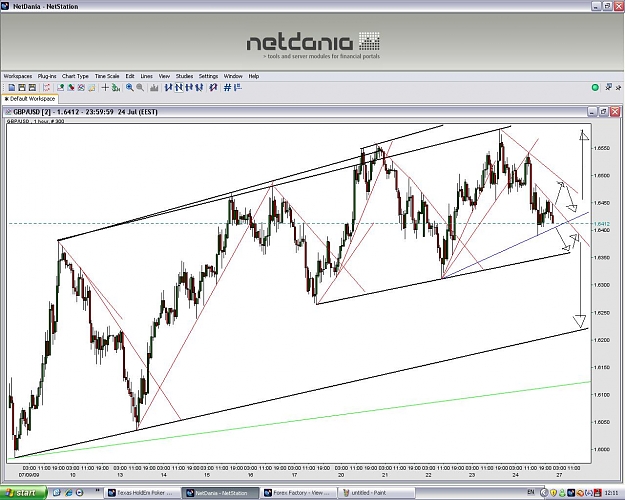Launch Internet Explorer from quick launch
The image size is (625, 500).
click(69, 493)
